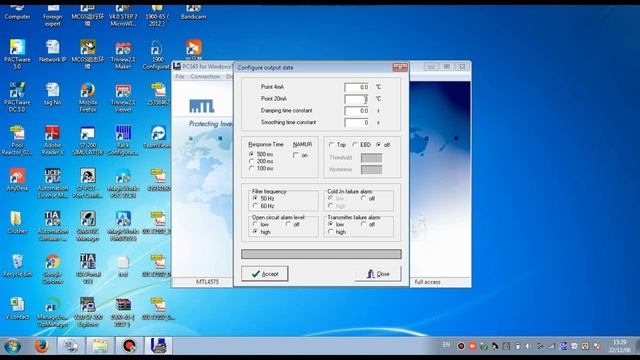Set transmitter failure alarm off
Screen dimensions: 640x360
(x=363, y=224)
